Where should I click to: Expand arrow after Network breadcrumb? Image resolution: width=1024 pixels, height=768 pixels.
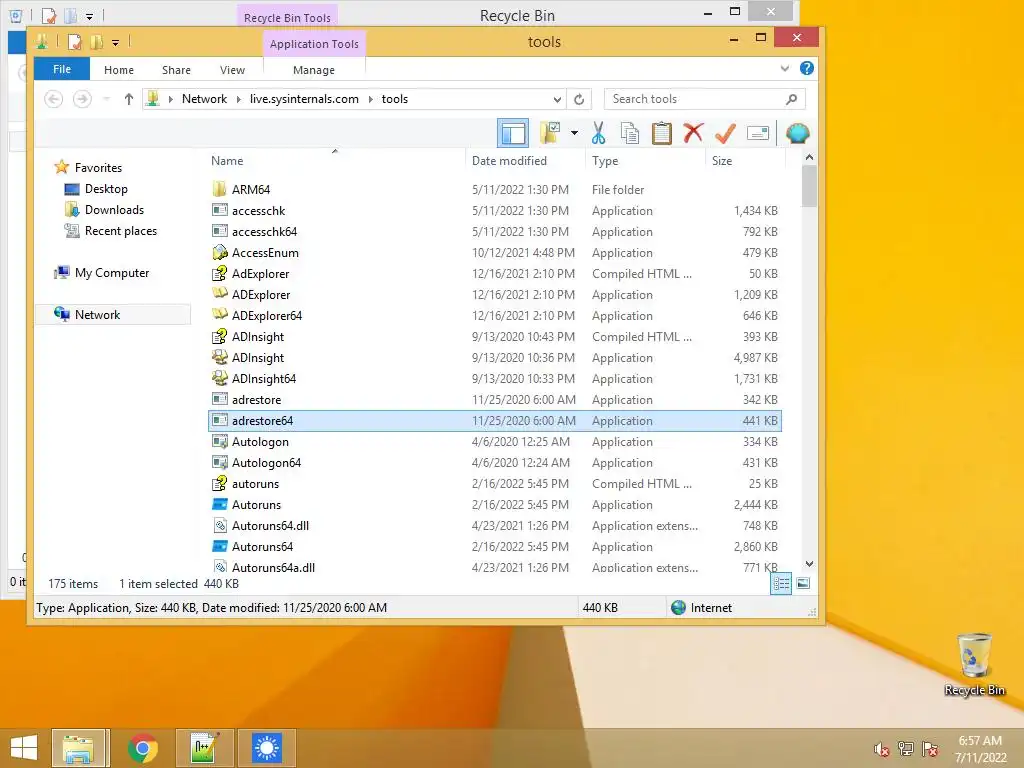coord(238,99)
